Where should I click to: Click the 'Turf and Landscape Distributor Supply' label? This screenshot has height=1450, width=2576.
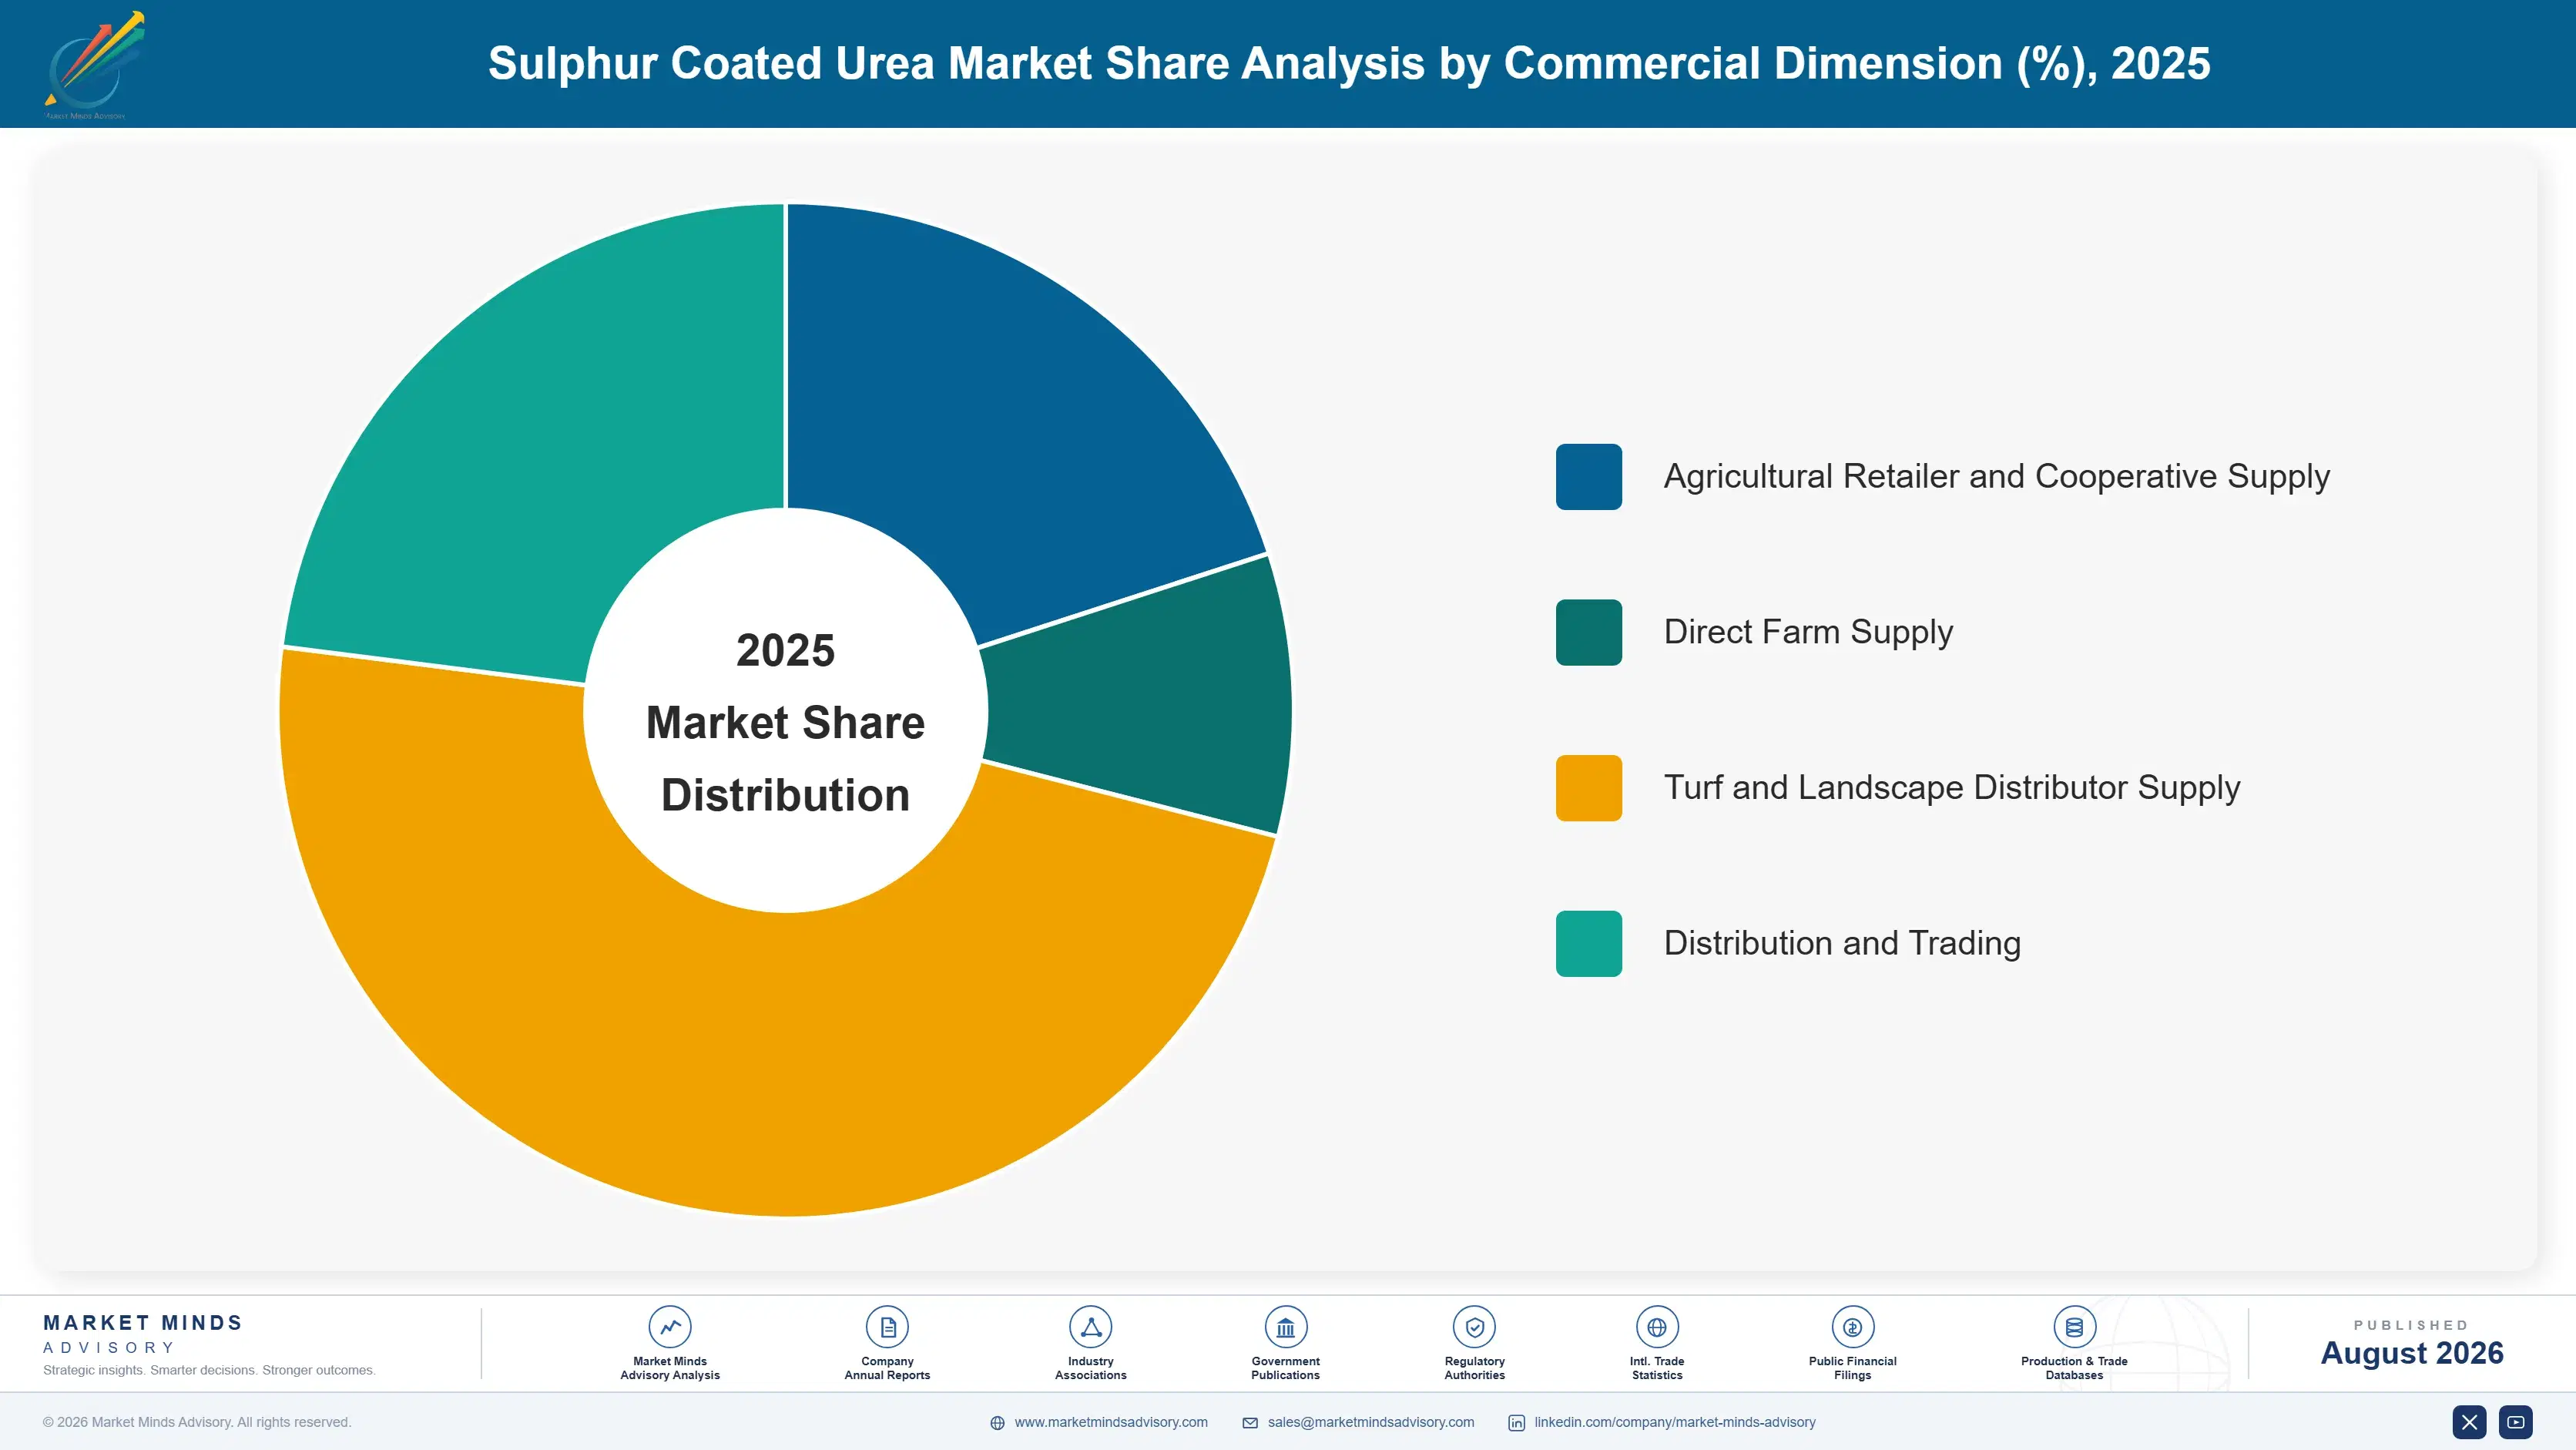coord(1952,788)
